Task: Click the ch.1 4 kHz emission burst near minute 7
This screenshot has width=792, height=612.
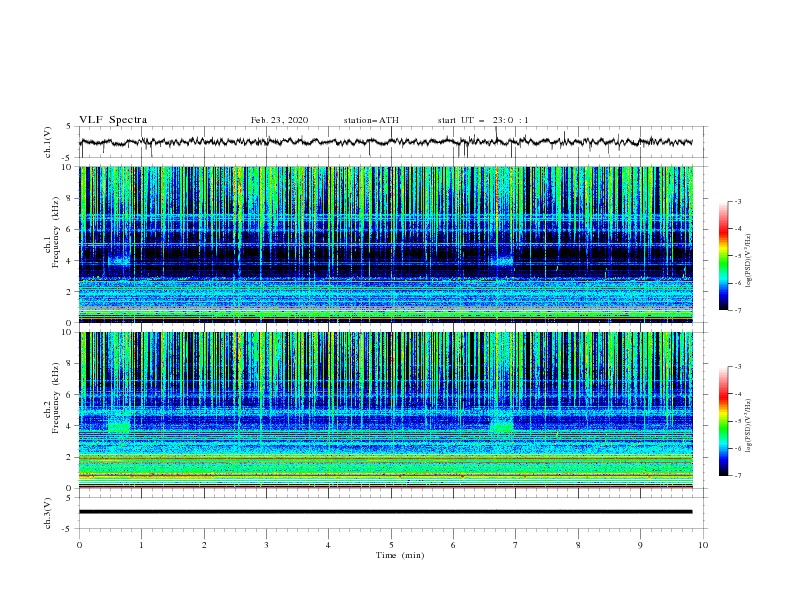Action: click(x=502, y=261)
